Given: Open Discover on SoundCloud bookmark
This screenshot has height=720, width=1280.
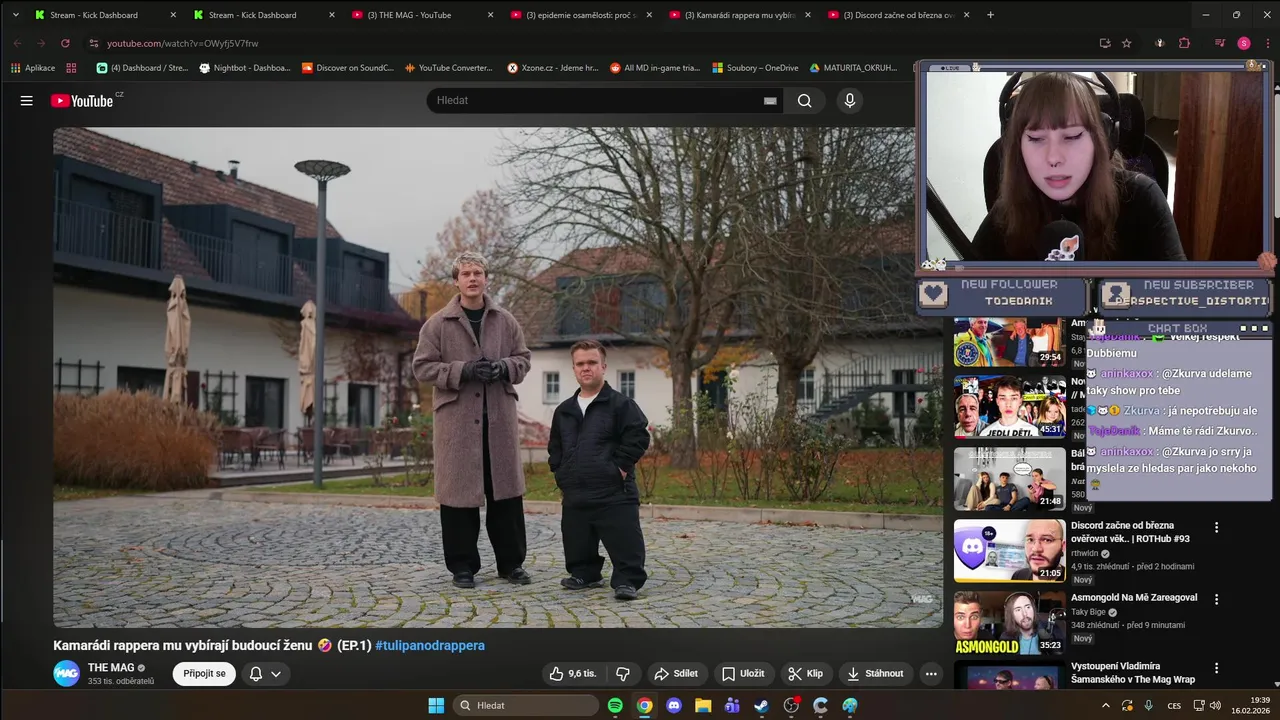Looking at the screenshot, I should [348, 68].
